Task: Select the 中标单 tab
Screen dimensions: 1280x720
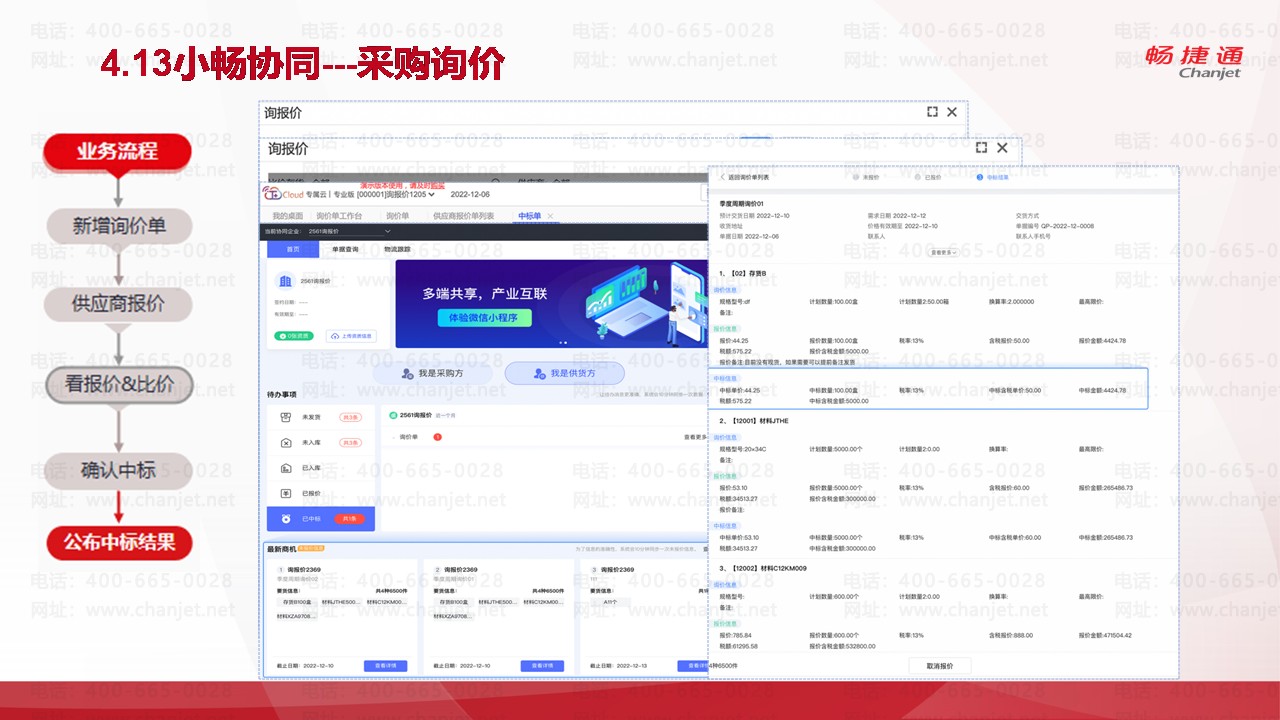Action: pos(529,216)
